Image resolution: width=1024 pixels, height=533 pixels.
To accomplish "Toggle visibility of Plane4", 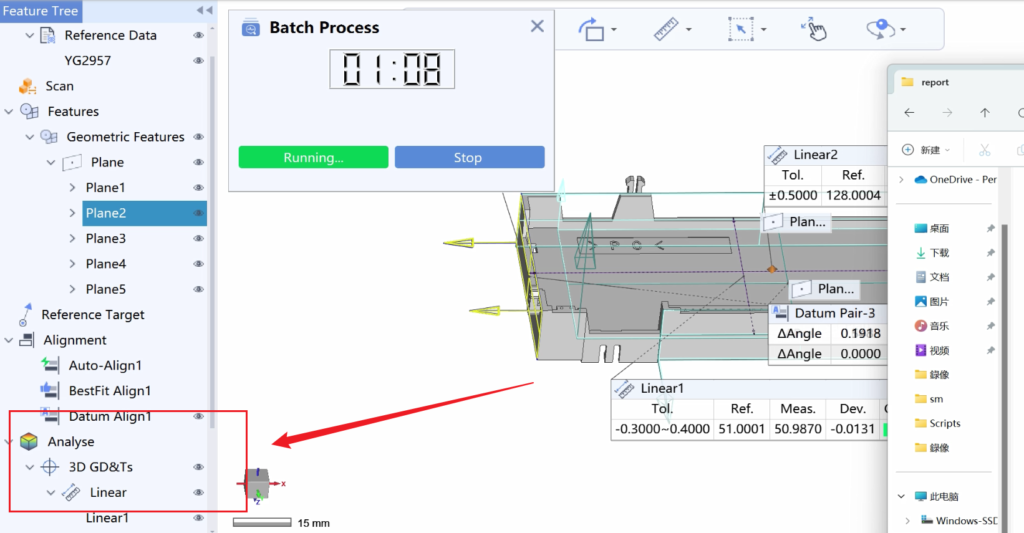I will tap(199, 264).
